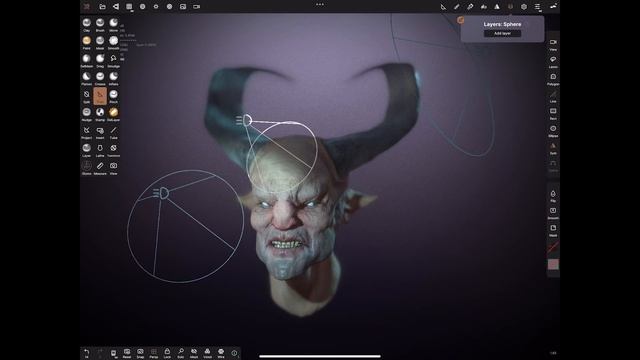The image size is (640, 360).
Task: Select the Stamp tool
Action: click(100, 114)
